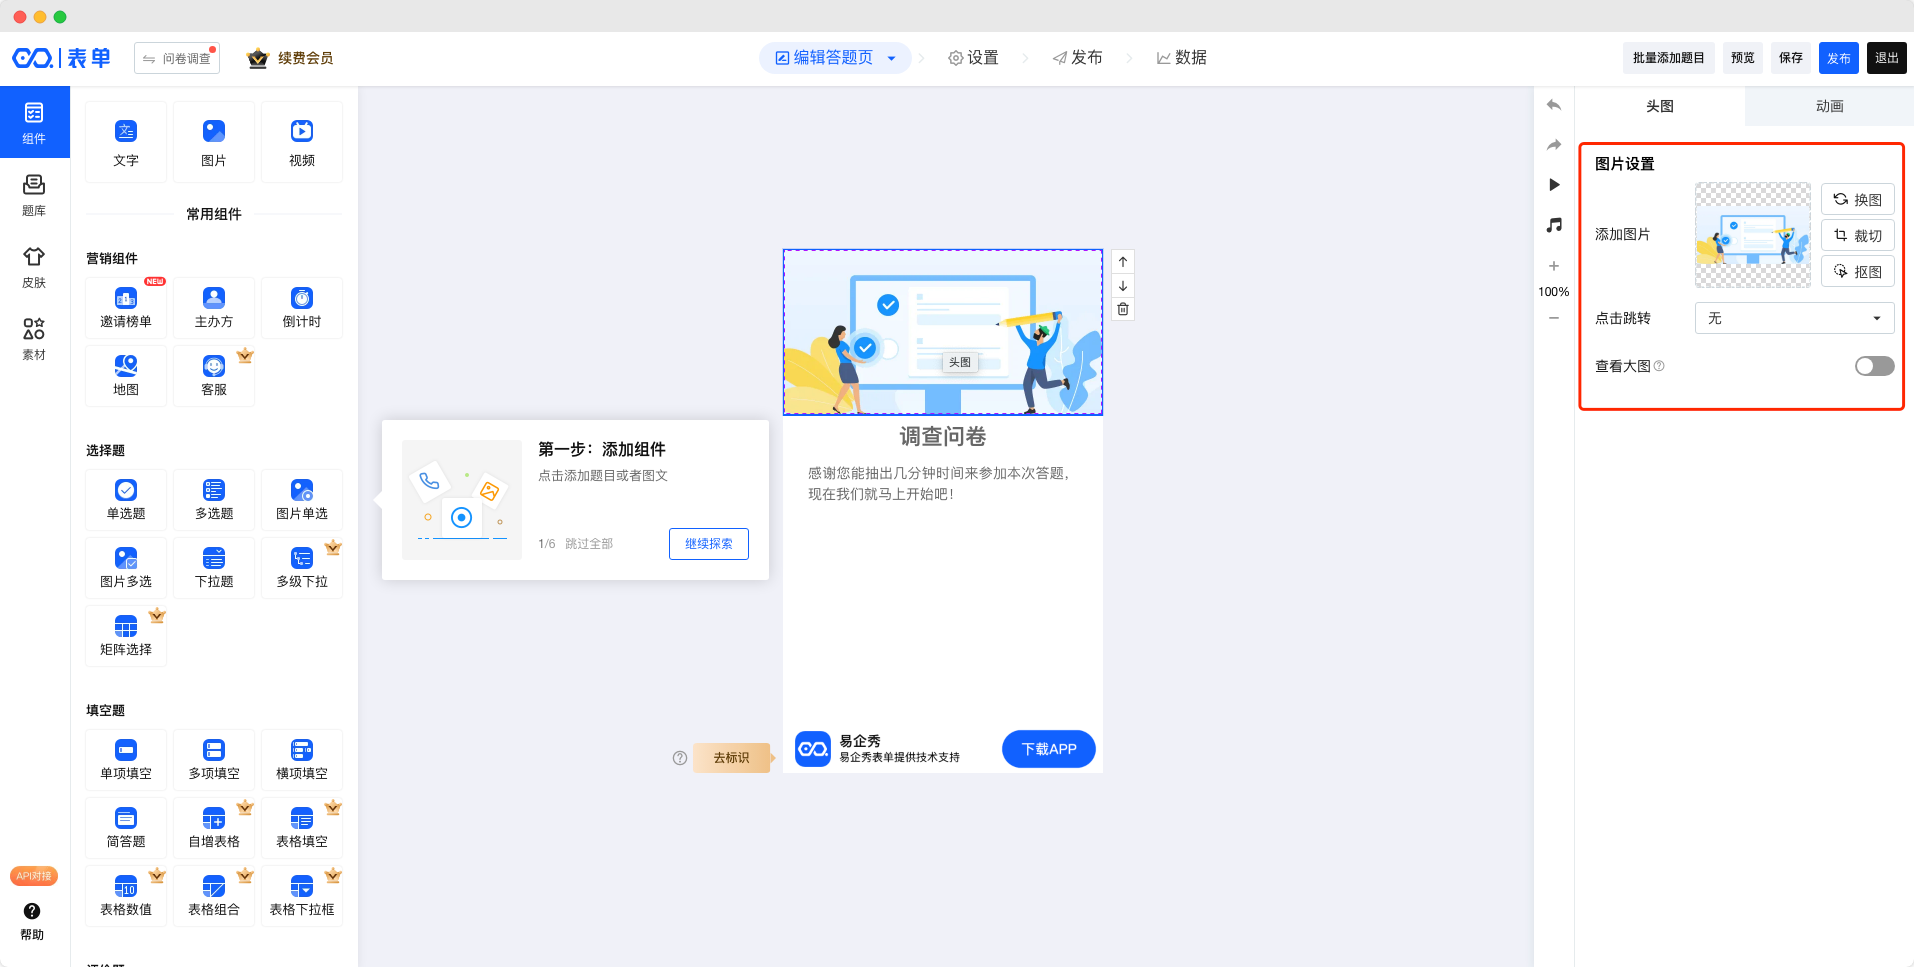The height and width of the screenshot is (967, 1914).
Task: Add a 表格下拉框 component
Action: pyautogui.click(x=302, y=896)
